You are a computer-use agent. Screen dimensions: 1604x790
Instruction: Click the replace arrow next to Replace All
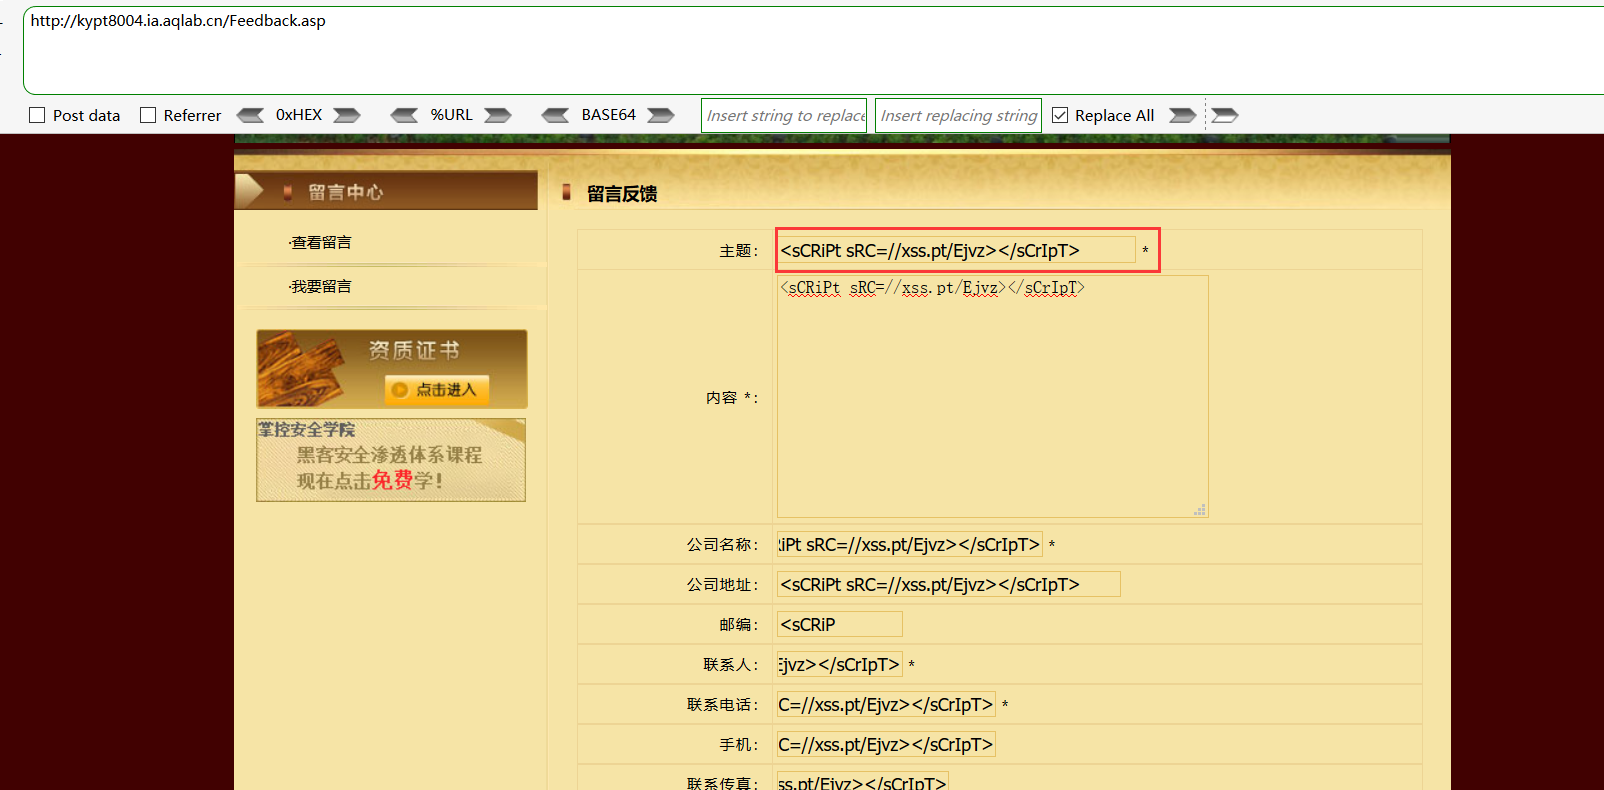(1183, 115)
